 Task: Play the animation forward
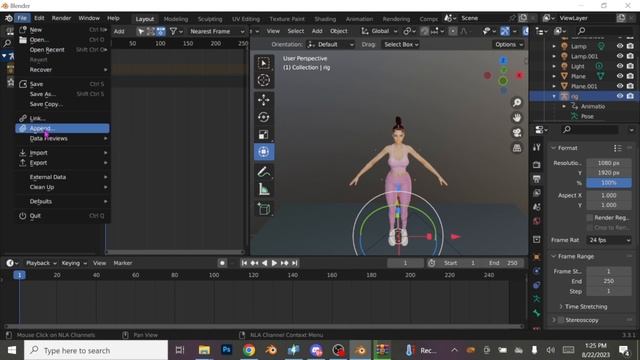tap(274, 263)
